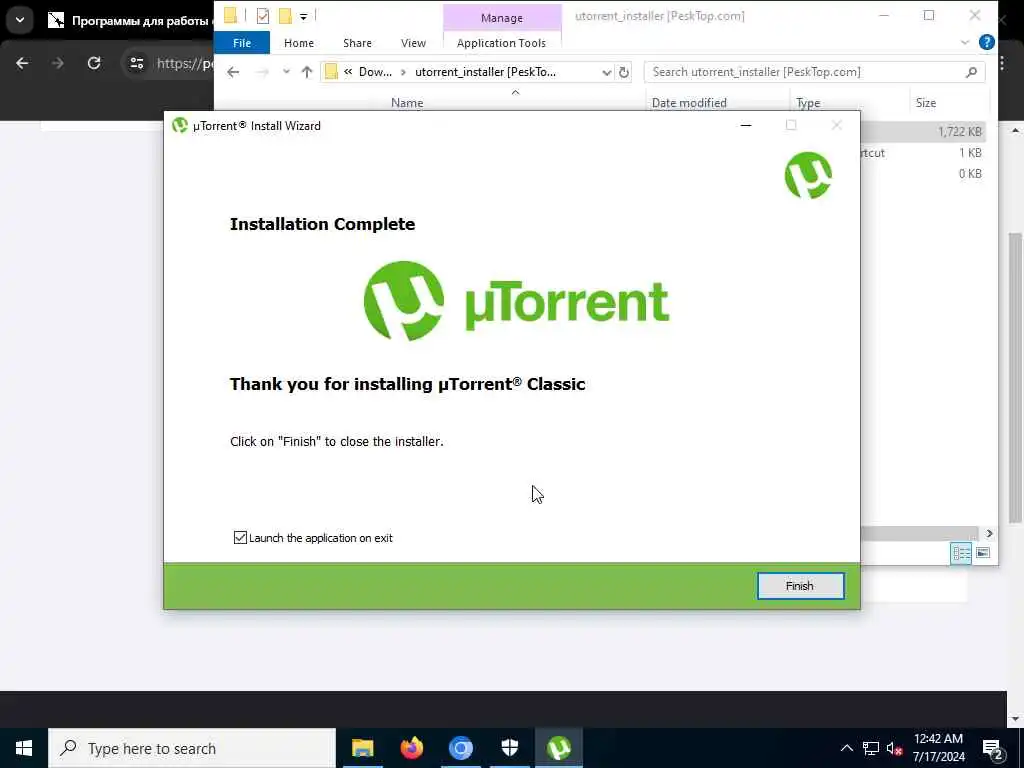Click the Properties checkmark icon in Explorer title bar
The image size is (1024, 768).
click(x=263, y=16)
